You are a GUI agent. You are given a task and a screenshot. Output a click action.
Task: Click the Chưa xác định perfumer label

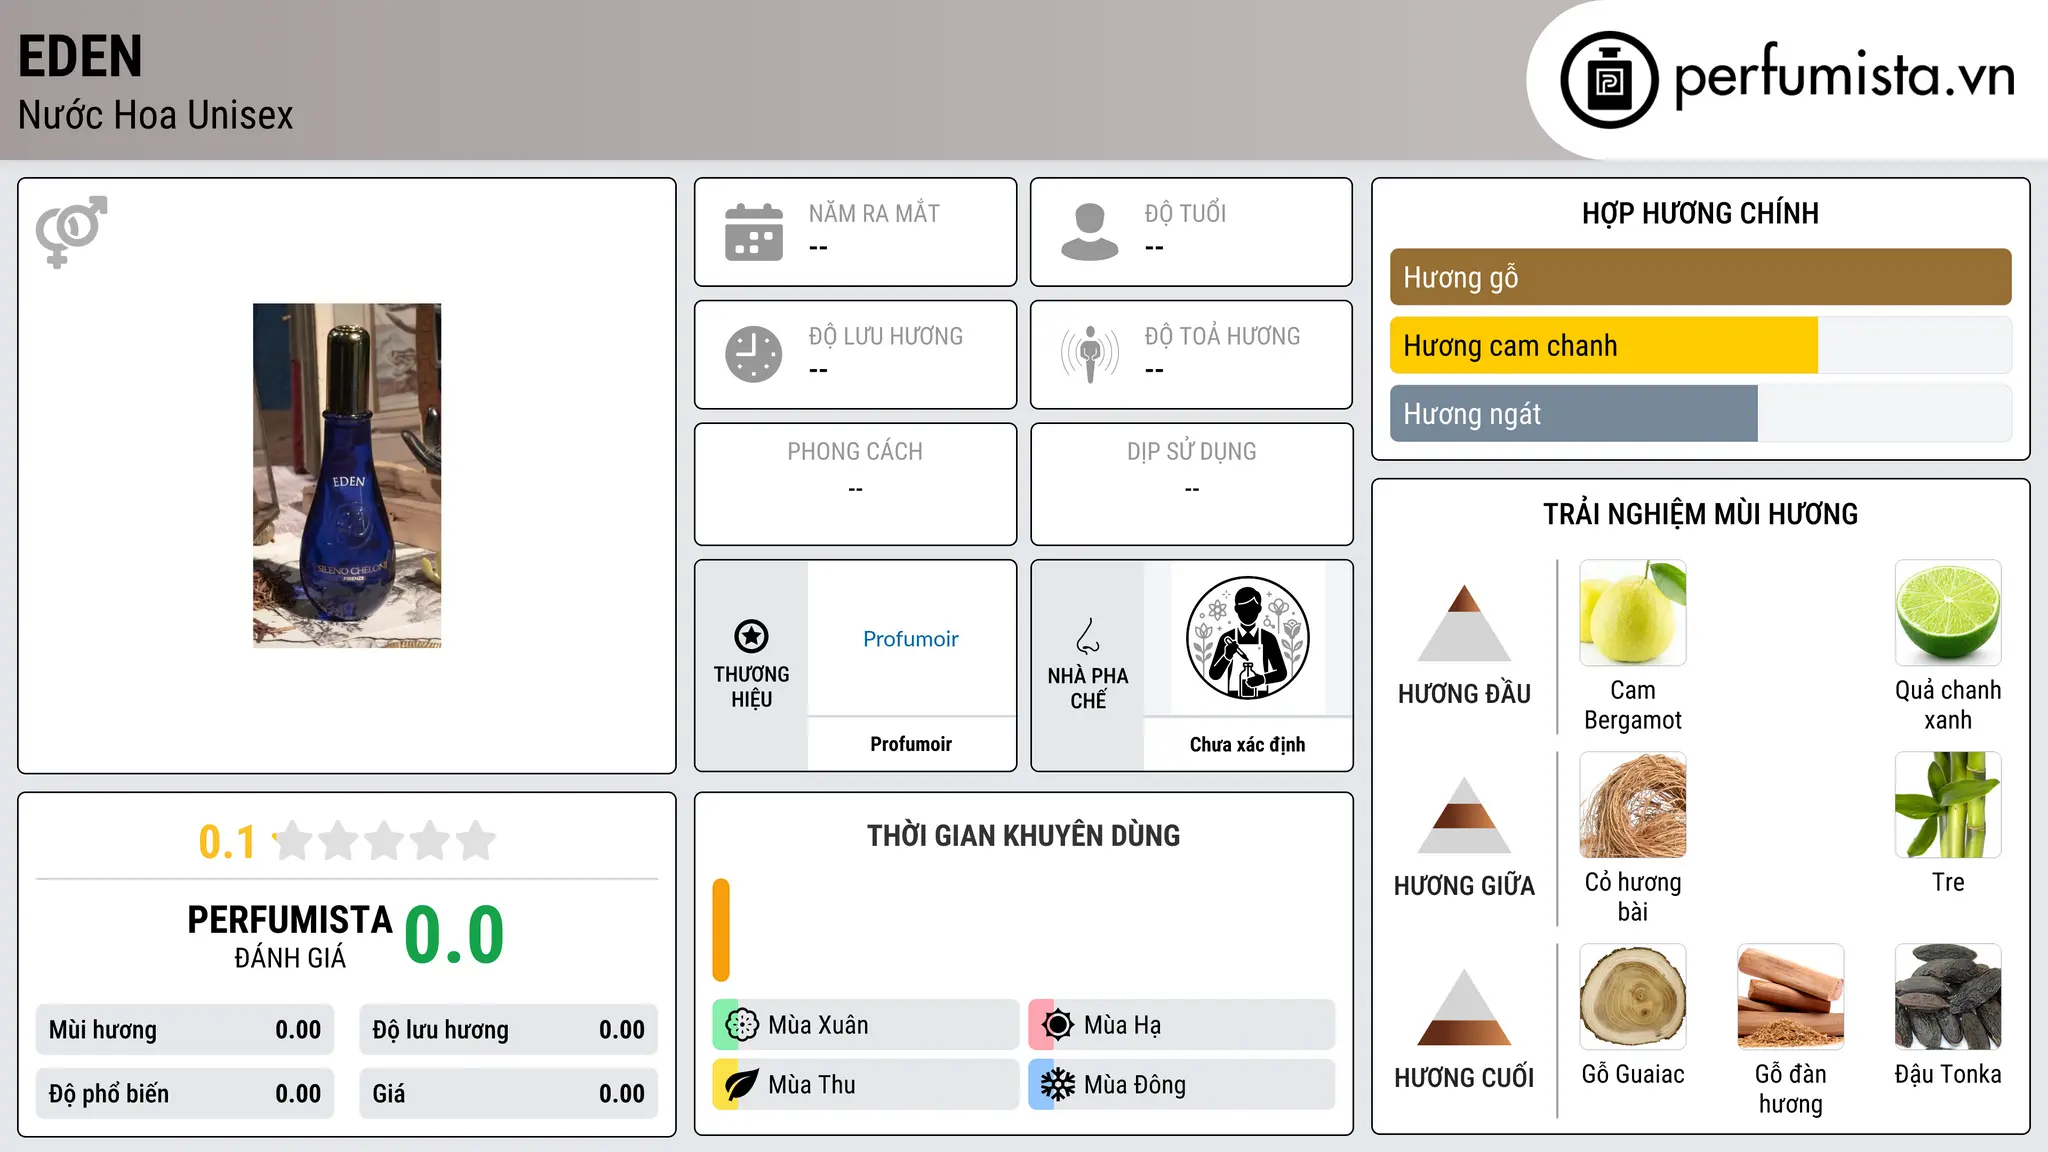(1247, 744)
